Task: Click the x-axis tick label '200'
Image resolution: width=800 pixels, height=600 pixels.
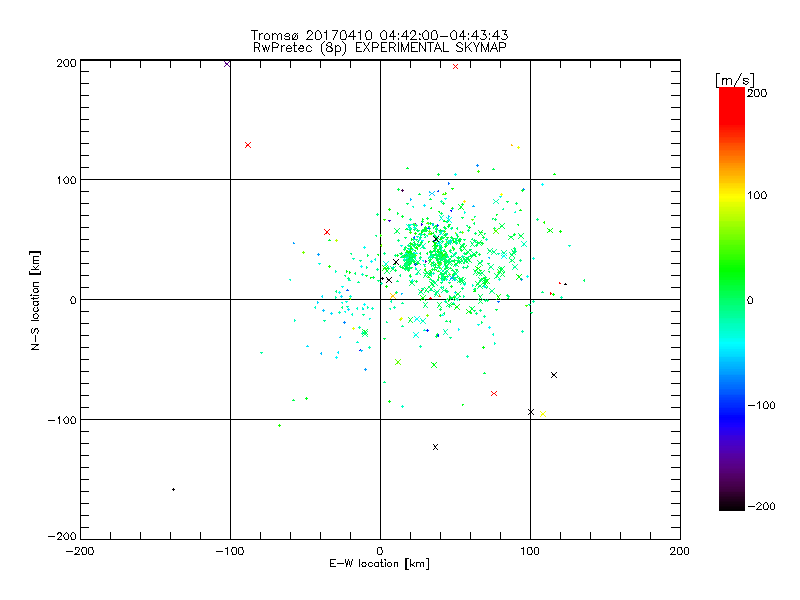Action: pyautogui.click(x=680, y=551)
